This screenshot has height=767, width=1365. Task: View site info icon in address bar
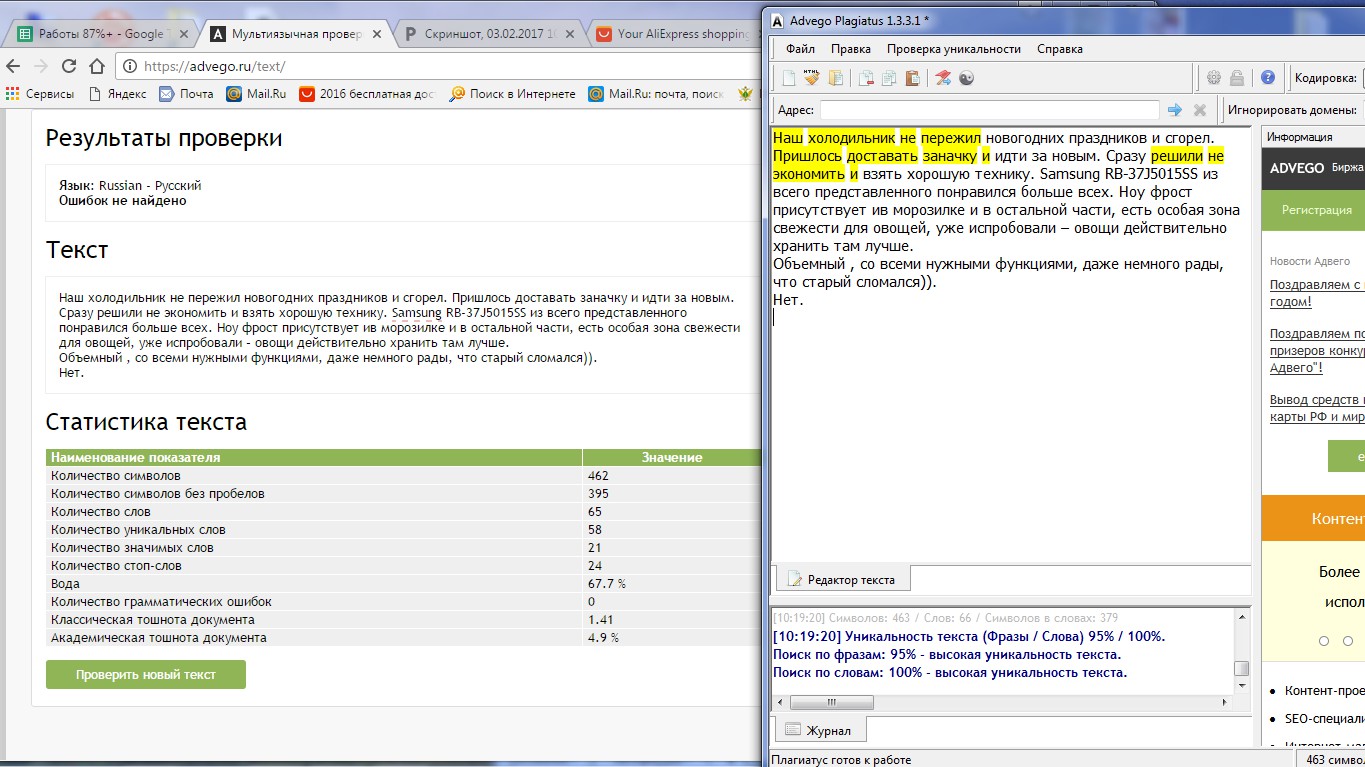(132, 67)
